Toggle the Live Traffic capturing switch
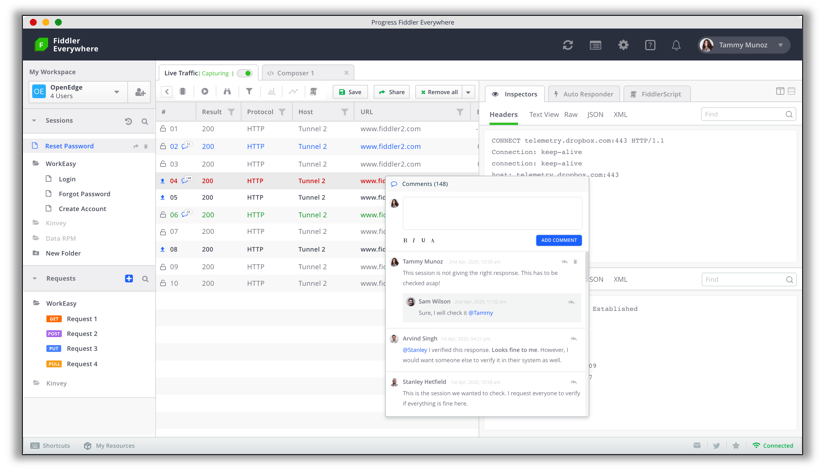Image resolution: width=829 pixels, height=472 pixels. (245, 73)
